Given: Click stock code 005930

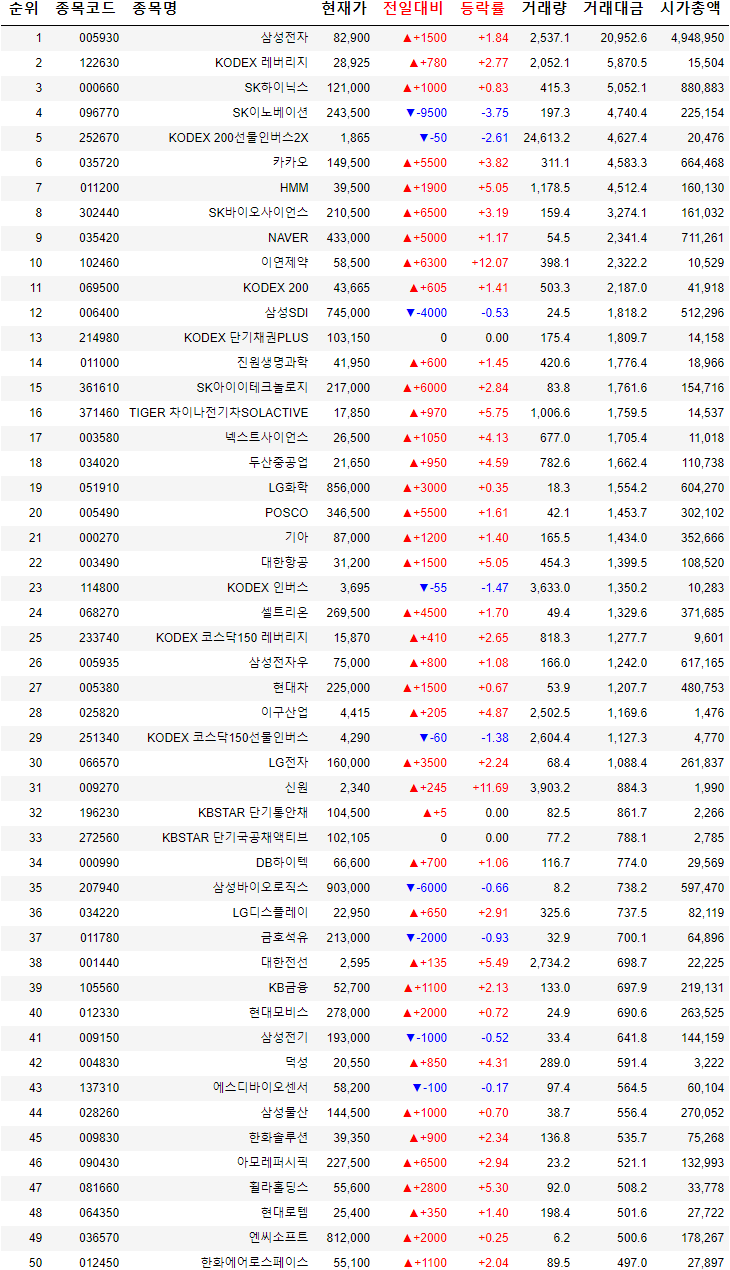Looking at the screenshot, I should [x=100, y=38].
